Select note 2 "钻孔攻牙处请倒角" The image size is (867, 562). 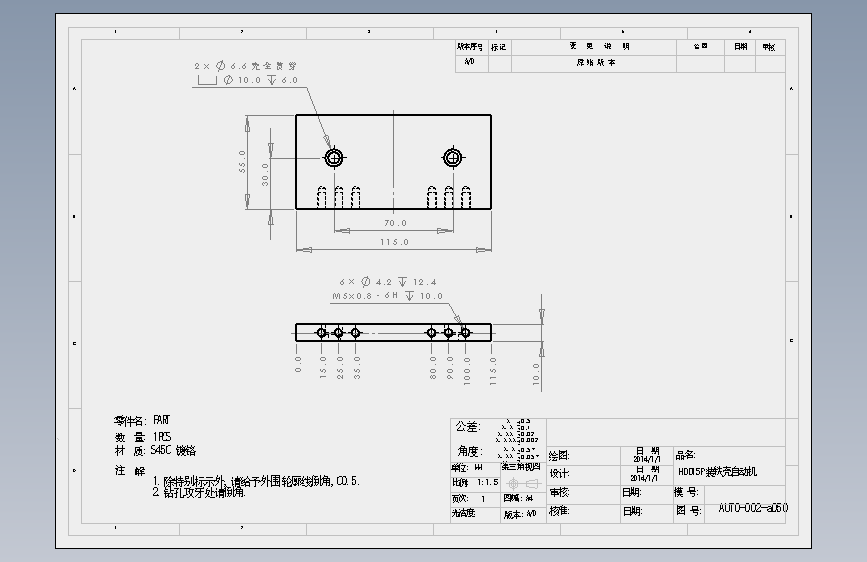point(199,492)
